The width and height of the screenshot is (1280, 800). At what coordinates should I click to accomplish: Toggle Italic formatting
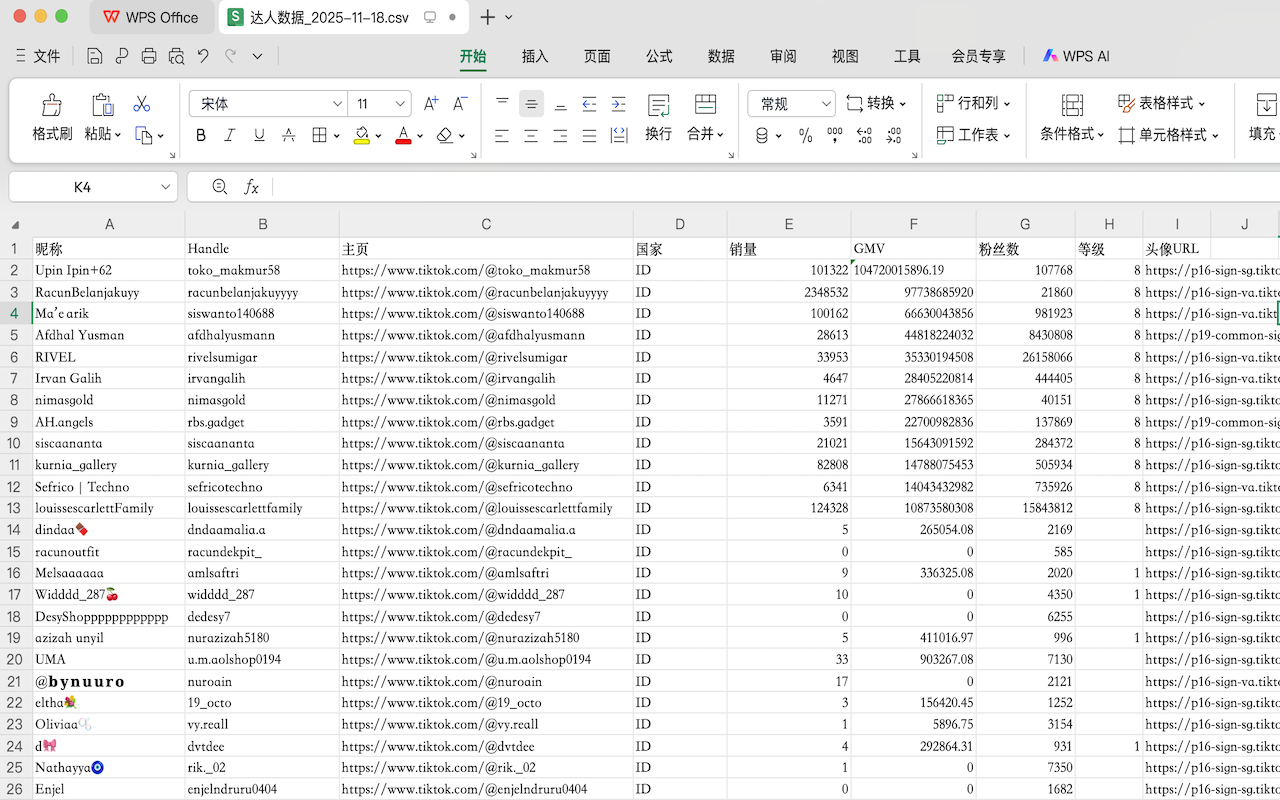point(230,135)
